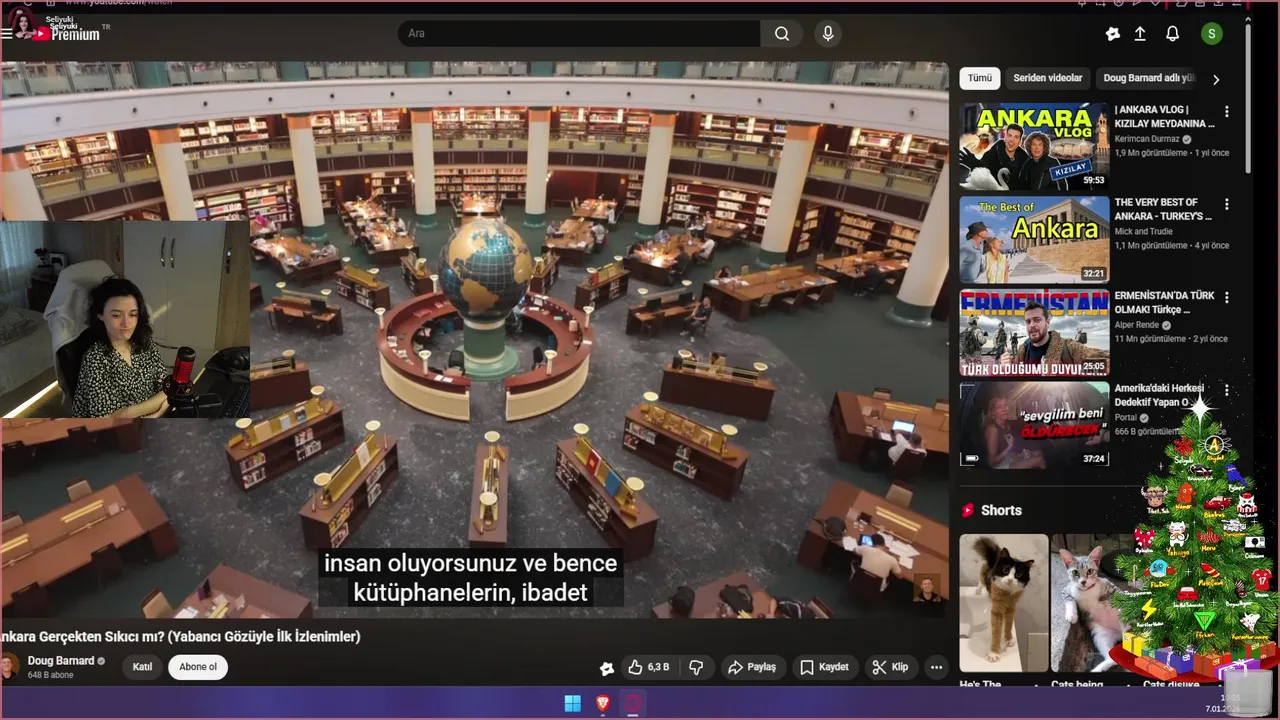The width and height of the screenshot is (1280, 720).
Task: Open the notifications bell
Action: [x=1172, y=34]
